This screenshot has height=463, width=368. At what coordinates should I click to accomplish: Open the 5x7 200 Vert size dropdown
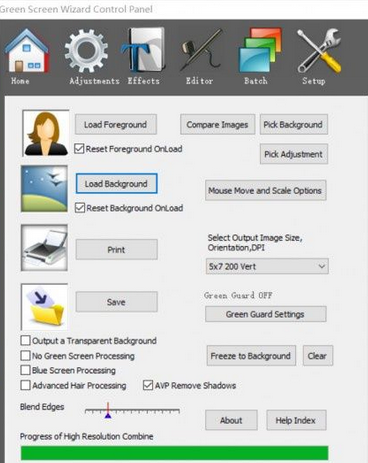point(267,266)
